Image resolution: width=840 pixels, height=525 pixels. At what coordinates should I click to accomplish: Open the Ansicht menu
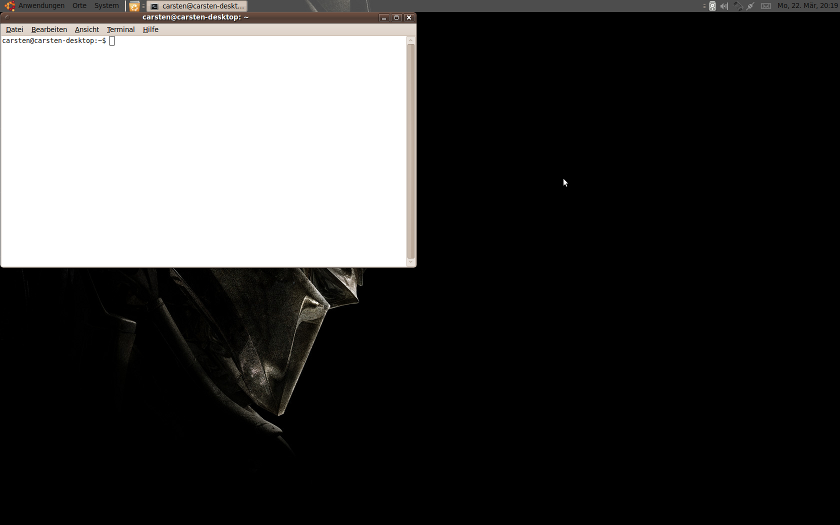[x=87, y=30]
